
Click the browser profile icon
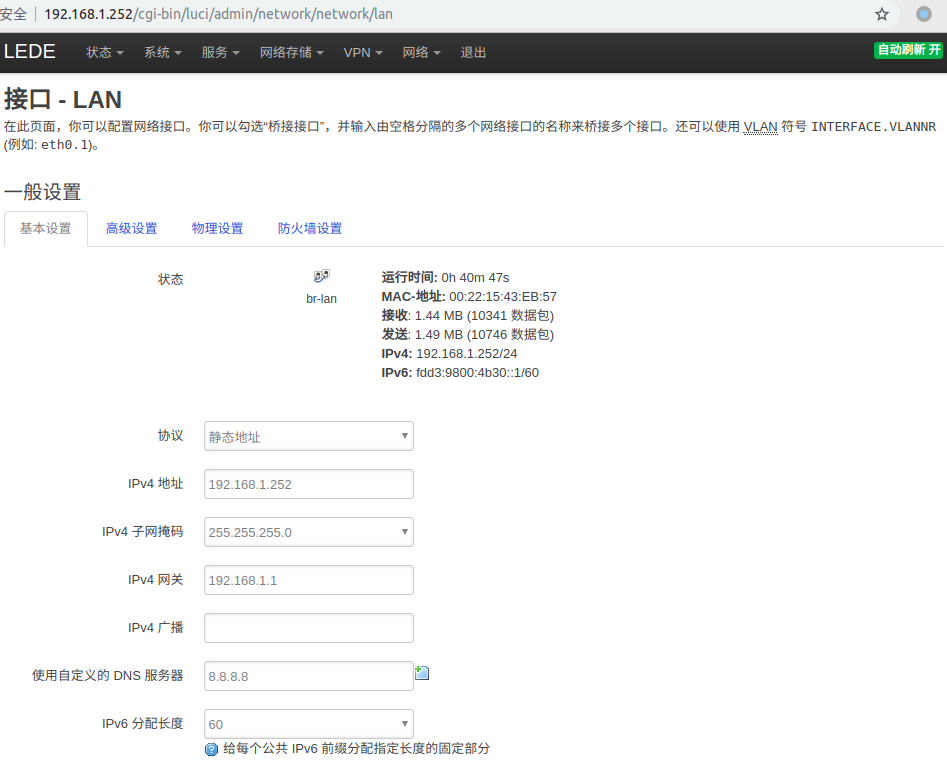click(925, 14)
